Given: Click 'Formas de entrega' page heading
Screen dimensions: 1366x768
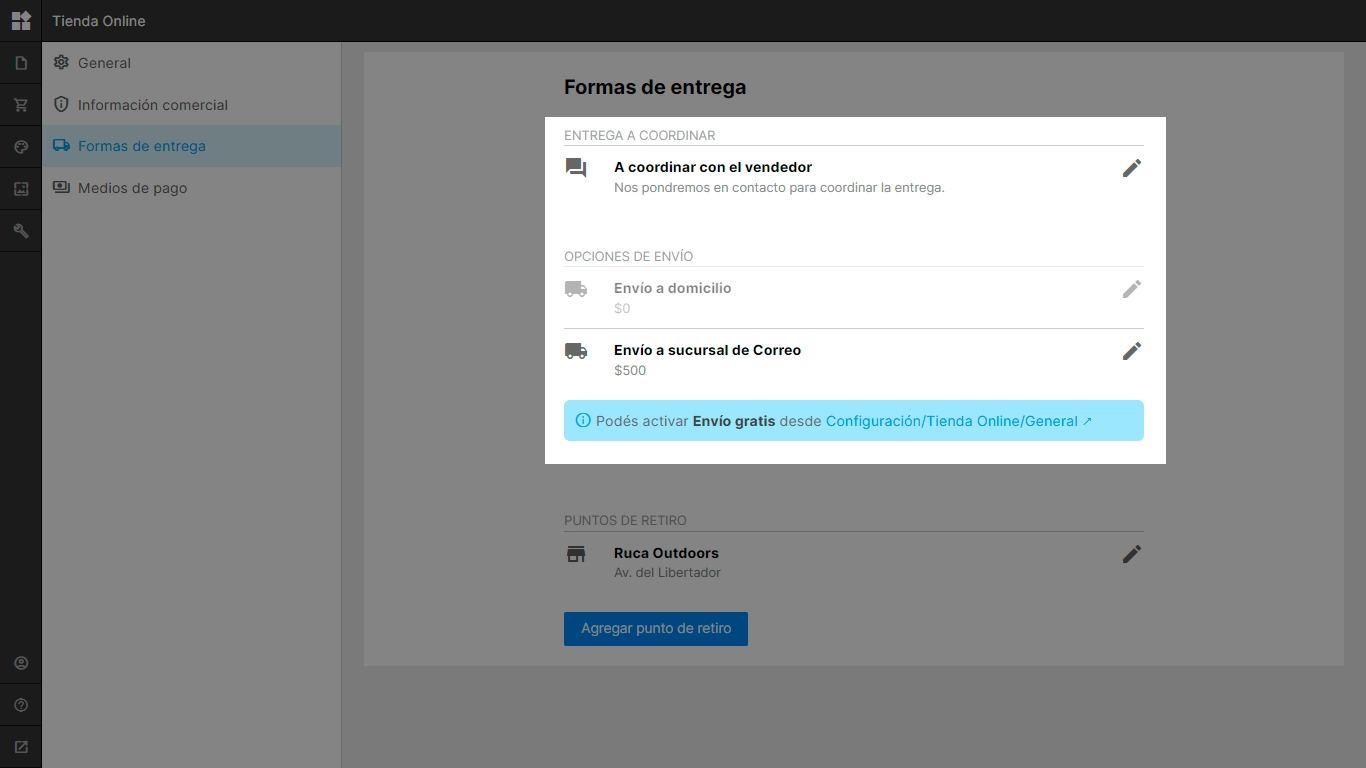Looking at the screenshot, I should (655, 87).
